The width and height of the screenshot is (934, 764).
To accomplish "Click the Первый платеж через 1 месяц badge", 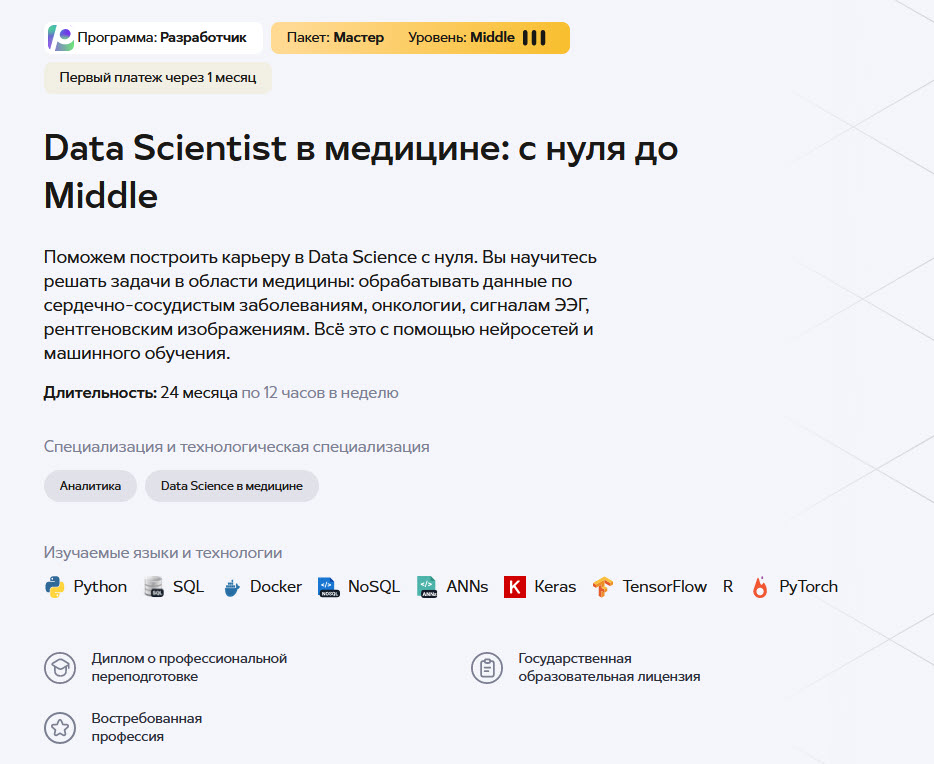I will [x=157, y=78].
